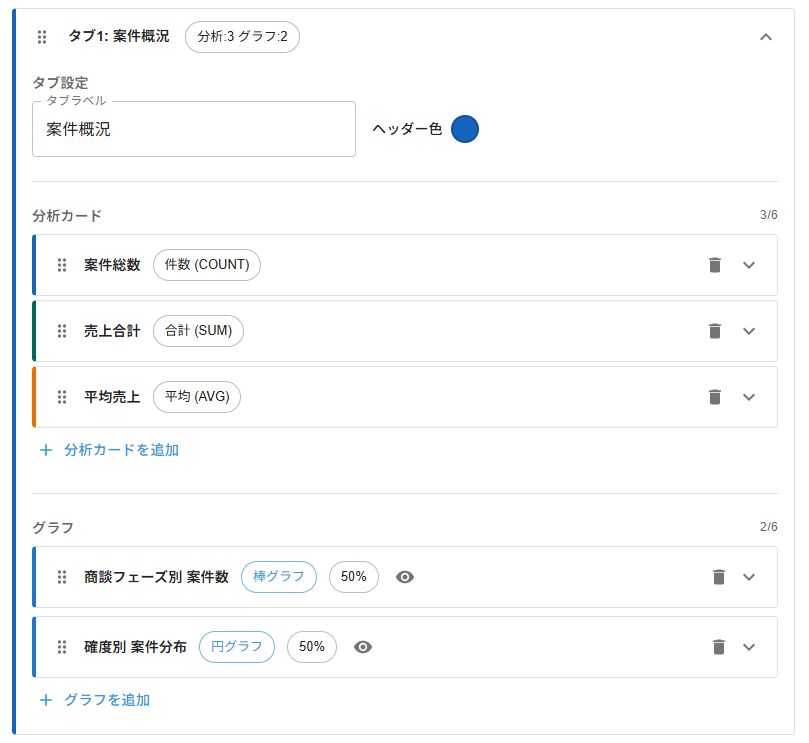Click the trash icon beside 売上合計
809x743 pixels.
[714, 330]
